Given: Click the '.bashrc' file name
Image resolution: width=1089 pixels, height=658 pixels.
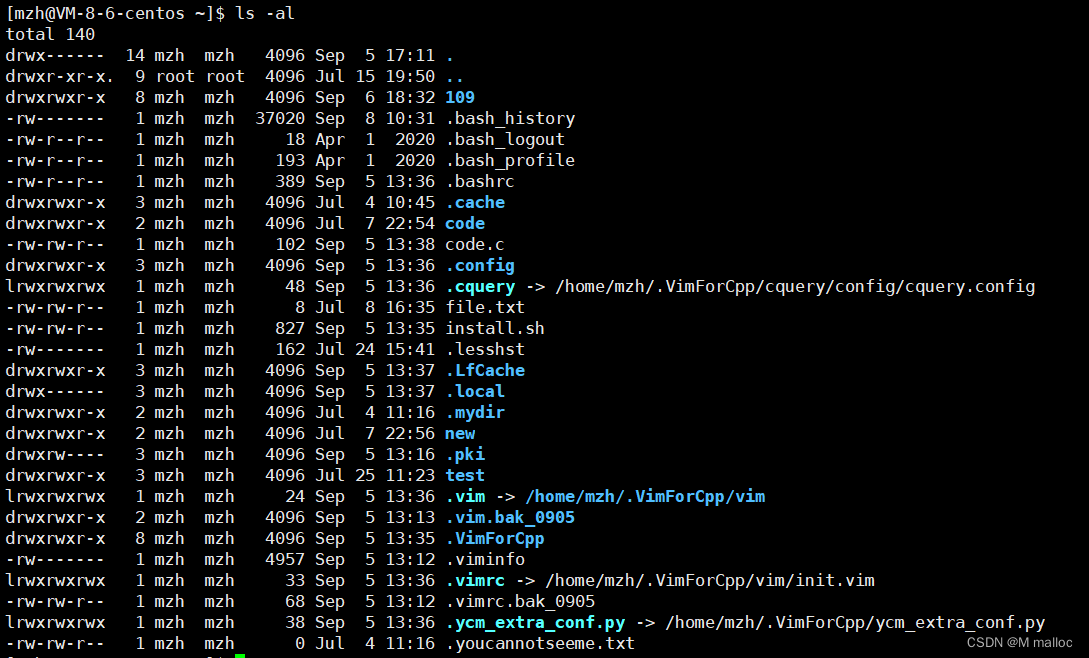Looking at the screenshot, I should coord(480,181).
